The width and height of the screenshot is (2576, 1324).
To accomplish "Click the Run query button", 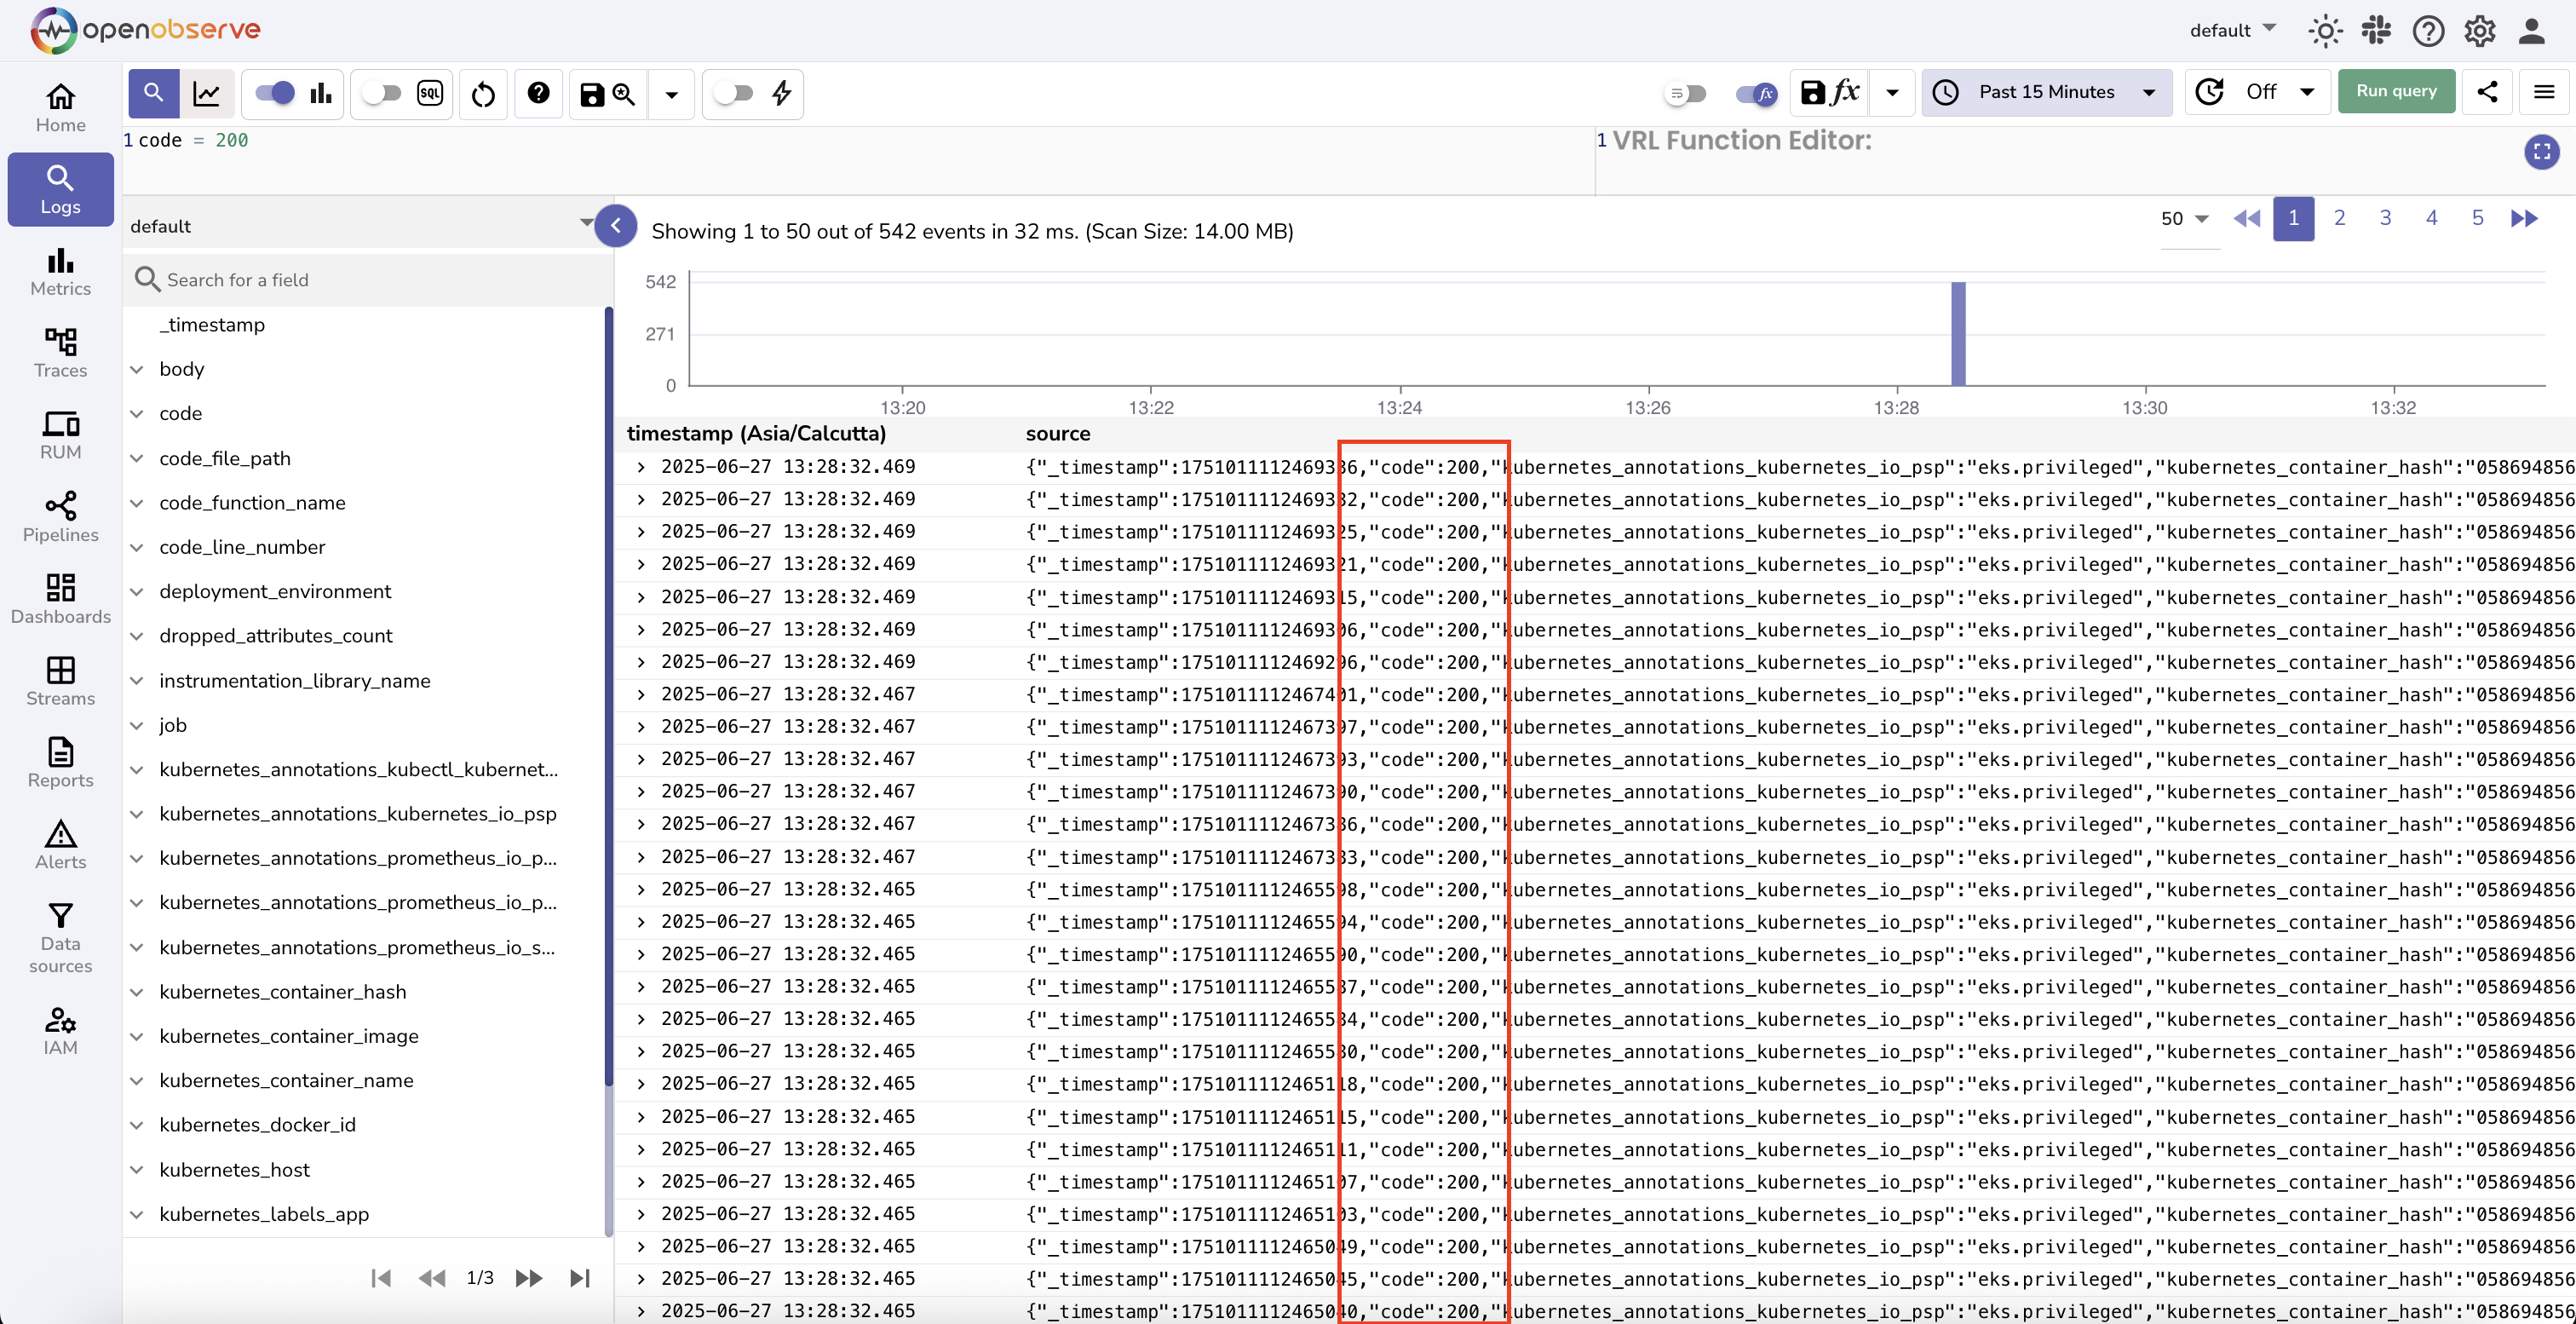I will (2396, 91).
